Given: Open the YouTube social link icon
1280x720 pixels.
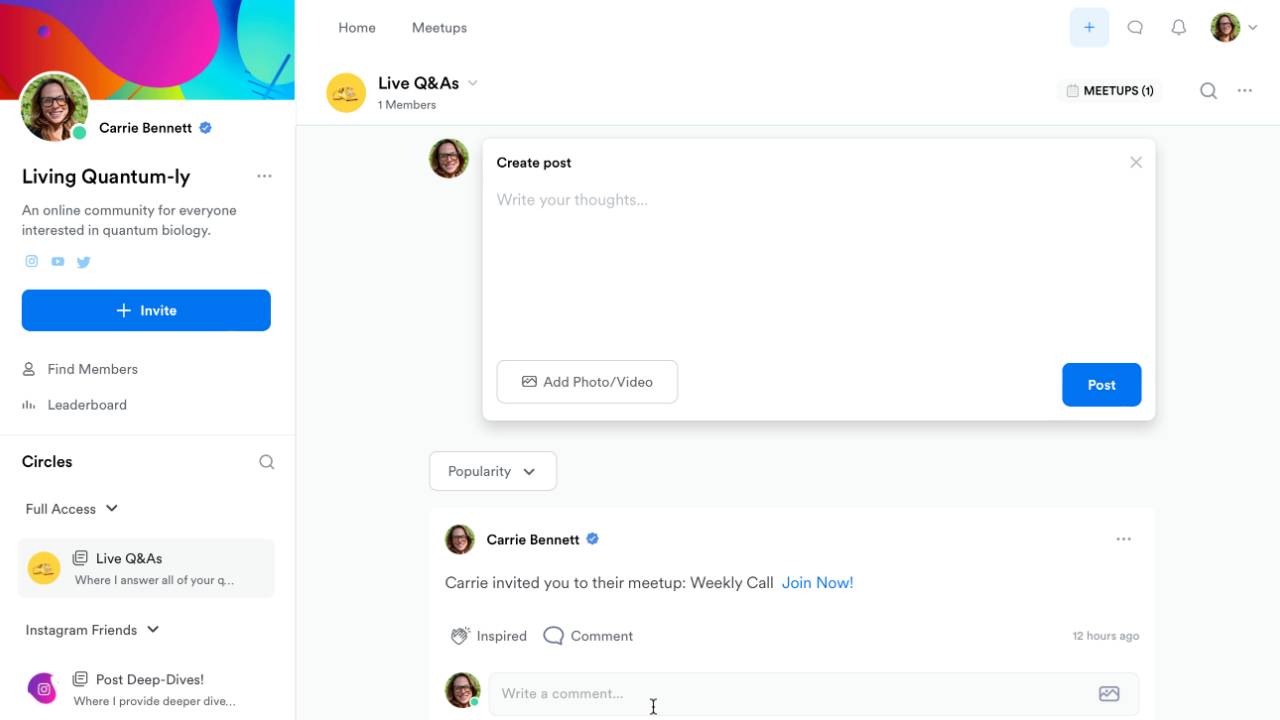Looking at the screenshot, I should click(58, 261).
